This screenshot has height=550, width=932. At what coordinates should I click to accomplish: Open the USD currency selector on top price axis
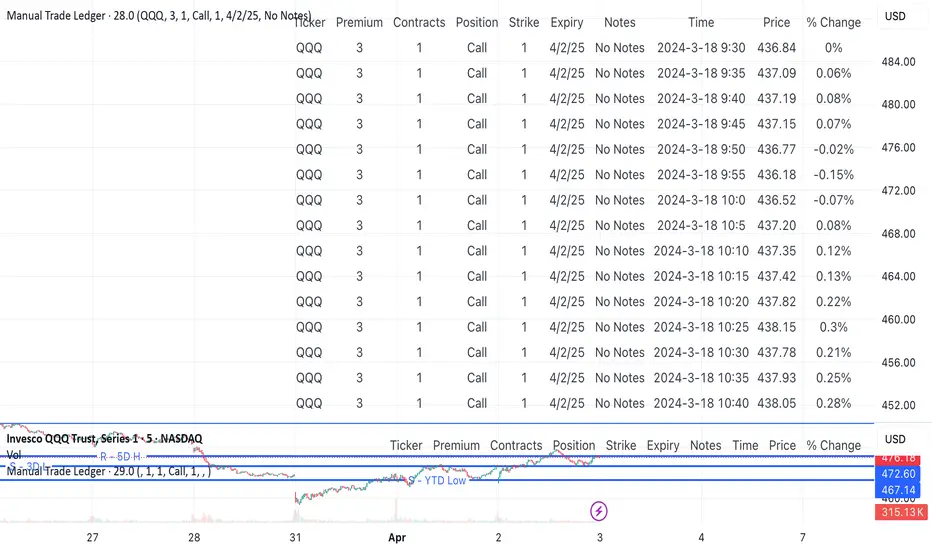(x=896, y=17)
